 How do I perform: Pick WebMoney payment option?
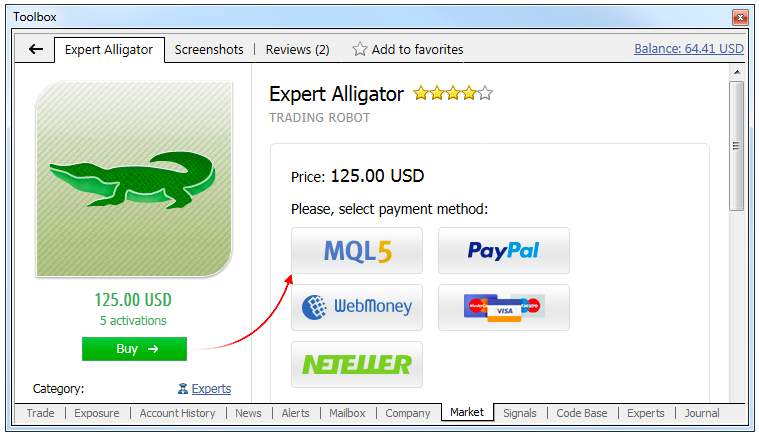pos(357,307)
